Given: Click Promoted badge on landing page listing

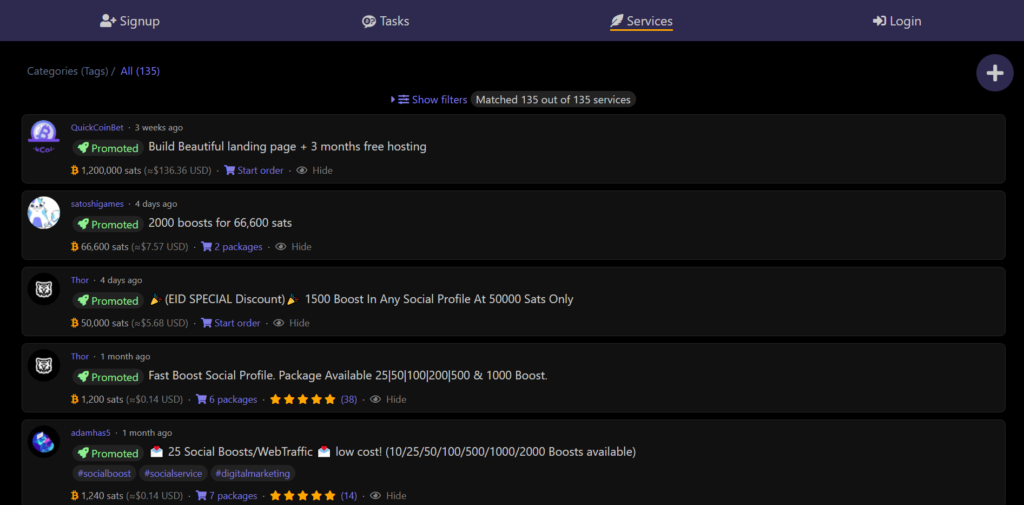Looking at the screenshot, I should [108, 148].
